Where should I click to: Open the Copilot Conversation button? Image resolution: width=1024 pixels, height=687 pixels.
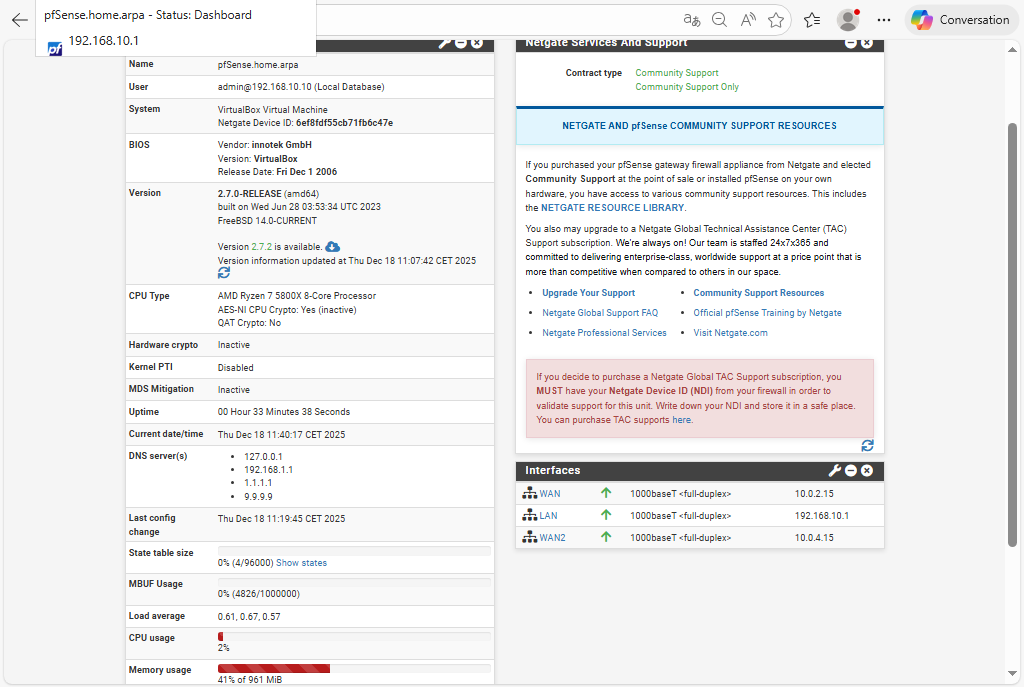(x=963, y=20)
